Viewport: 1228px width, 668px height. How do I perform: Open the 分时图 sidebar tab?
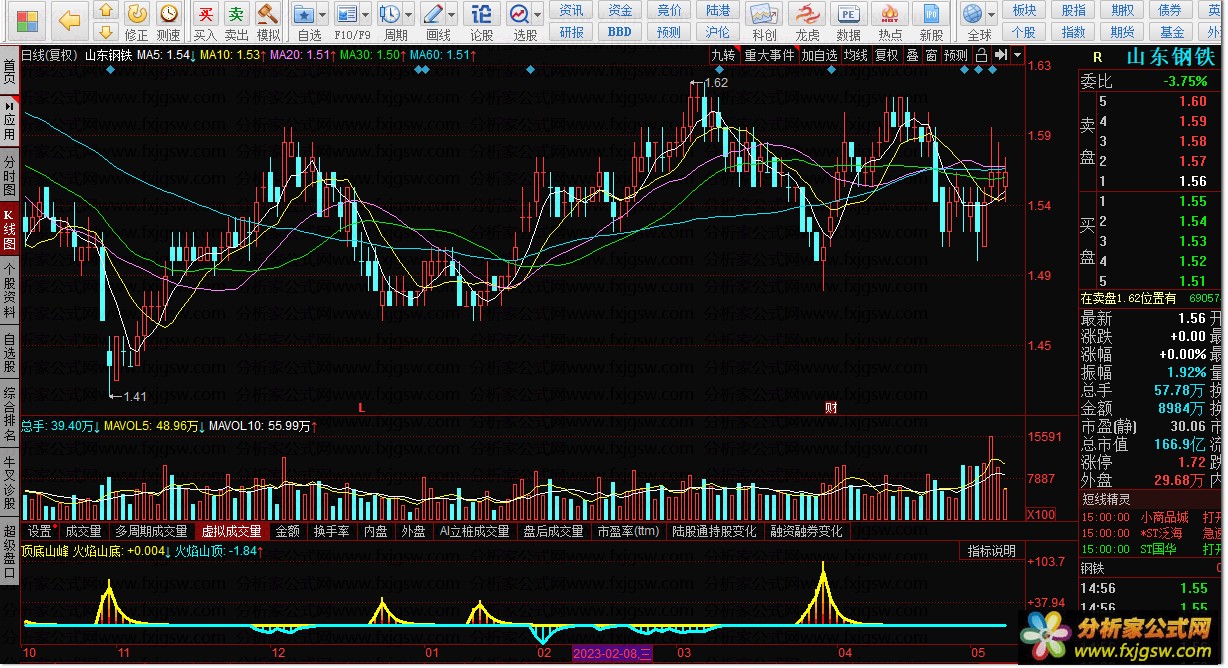[9, 177]
